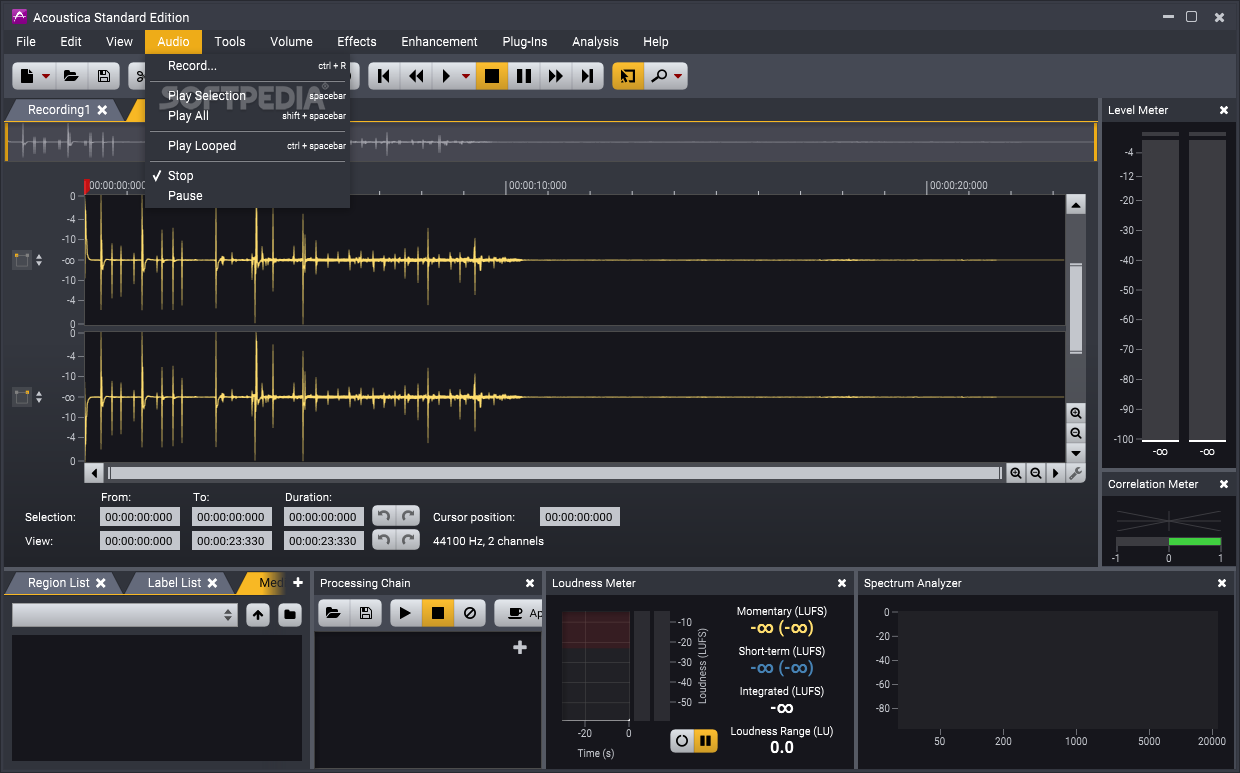This screenshot has width=1240, height=773.
Task: Click Processing Chain bypass circle icon
Action: [x=469, y=613]
